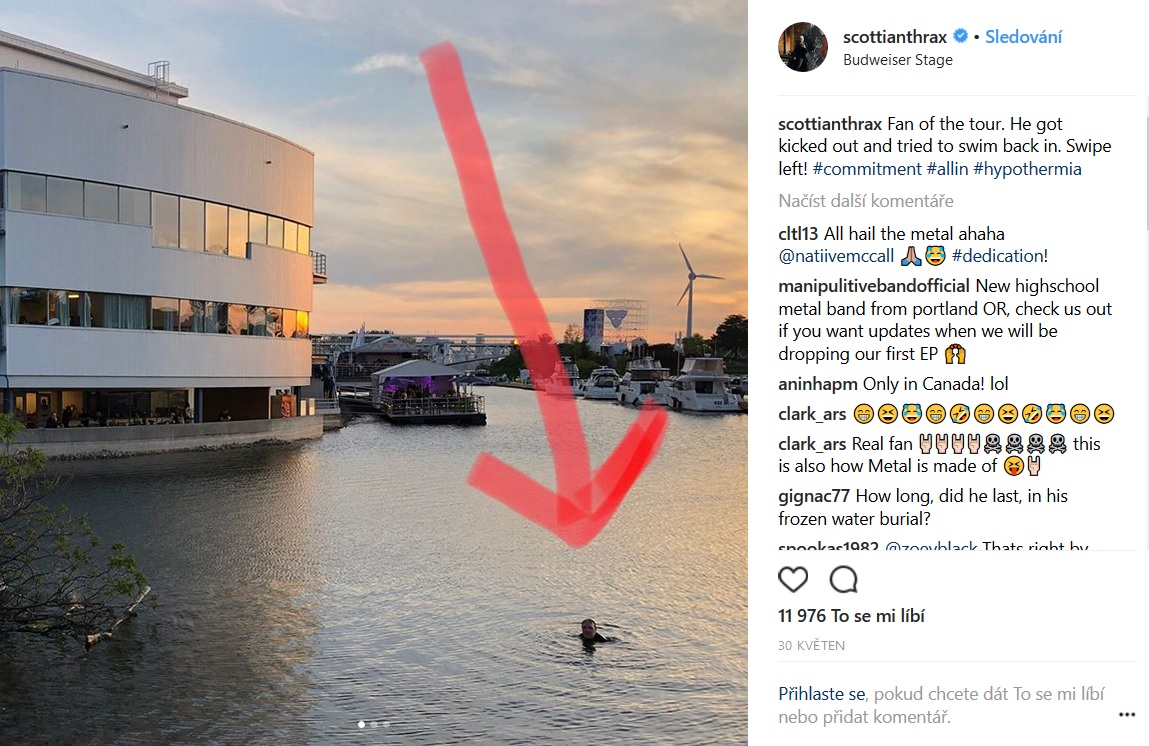Expand comments via Načíst další komentáře
Viewport: 1149px width, 746px height.
coord(866,201)
